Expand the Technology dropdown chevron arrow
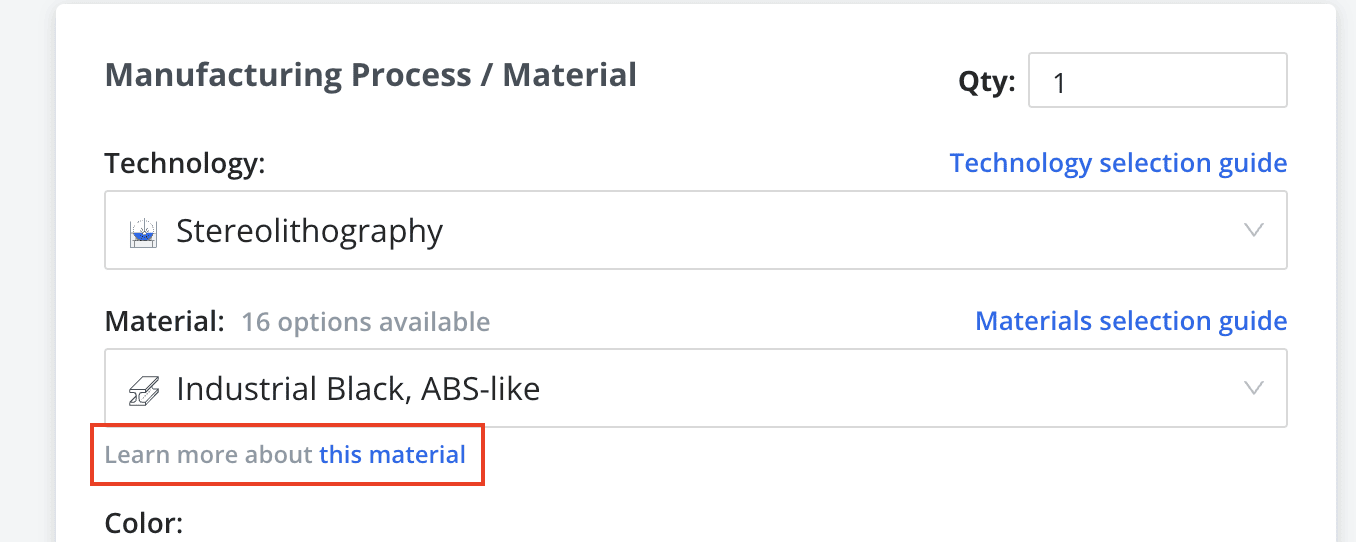Viewport: 1356px width, 542px height. coord(1253,231)
